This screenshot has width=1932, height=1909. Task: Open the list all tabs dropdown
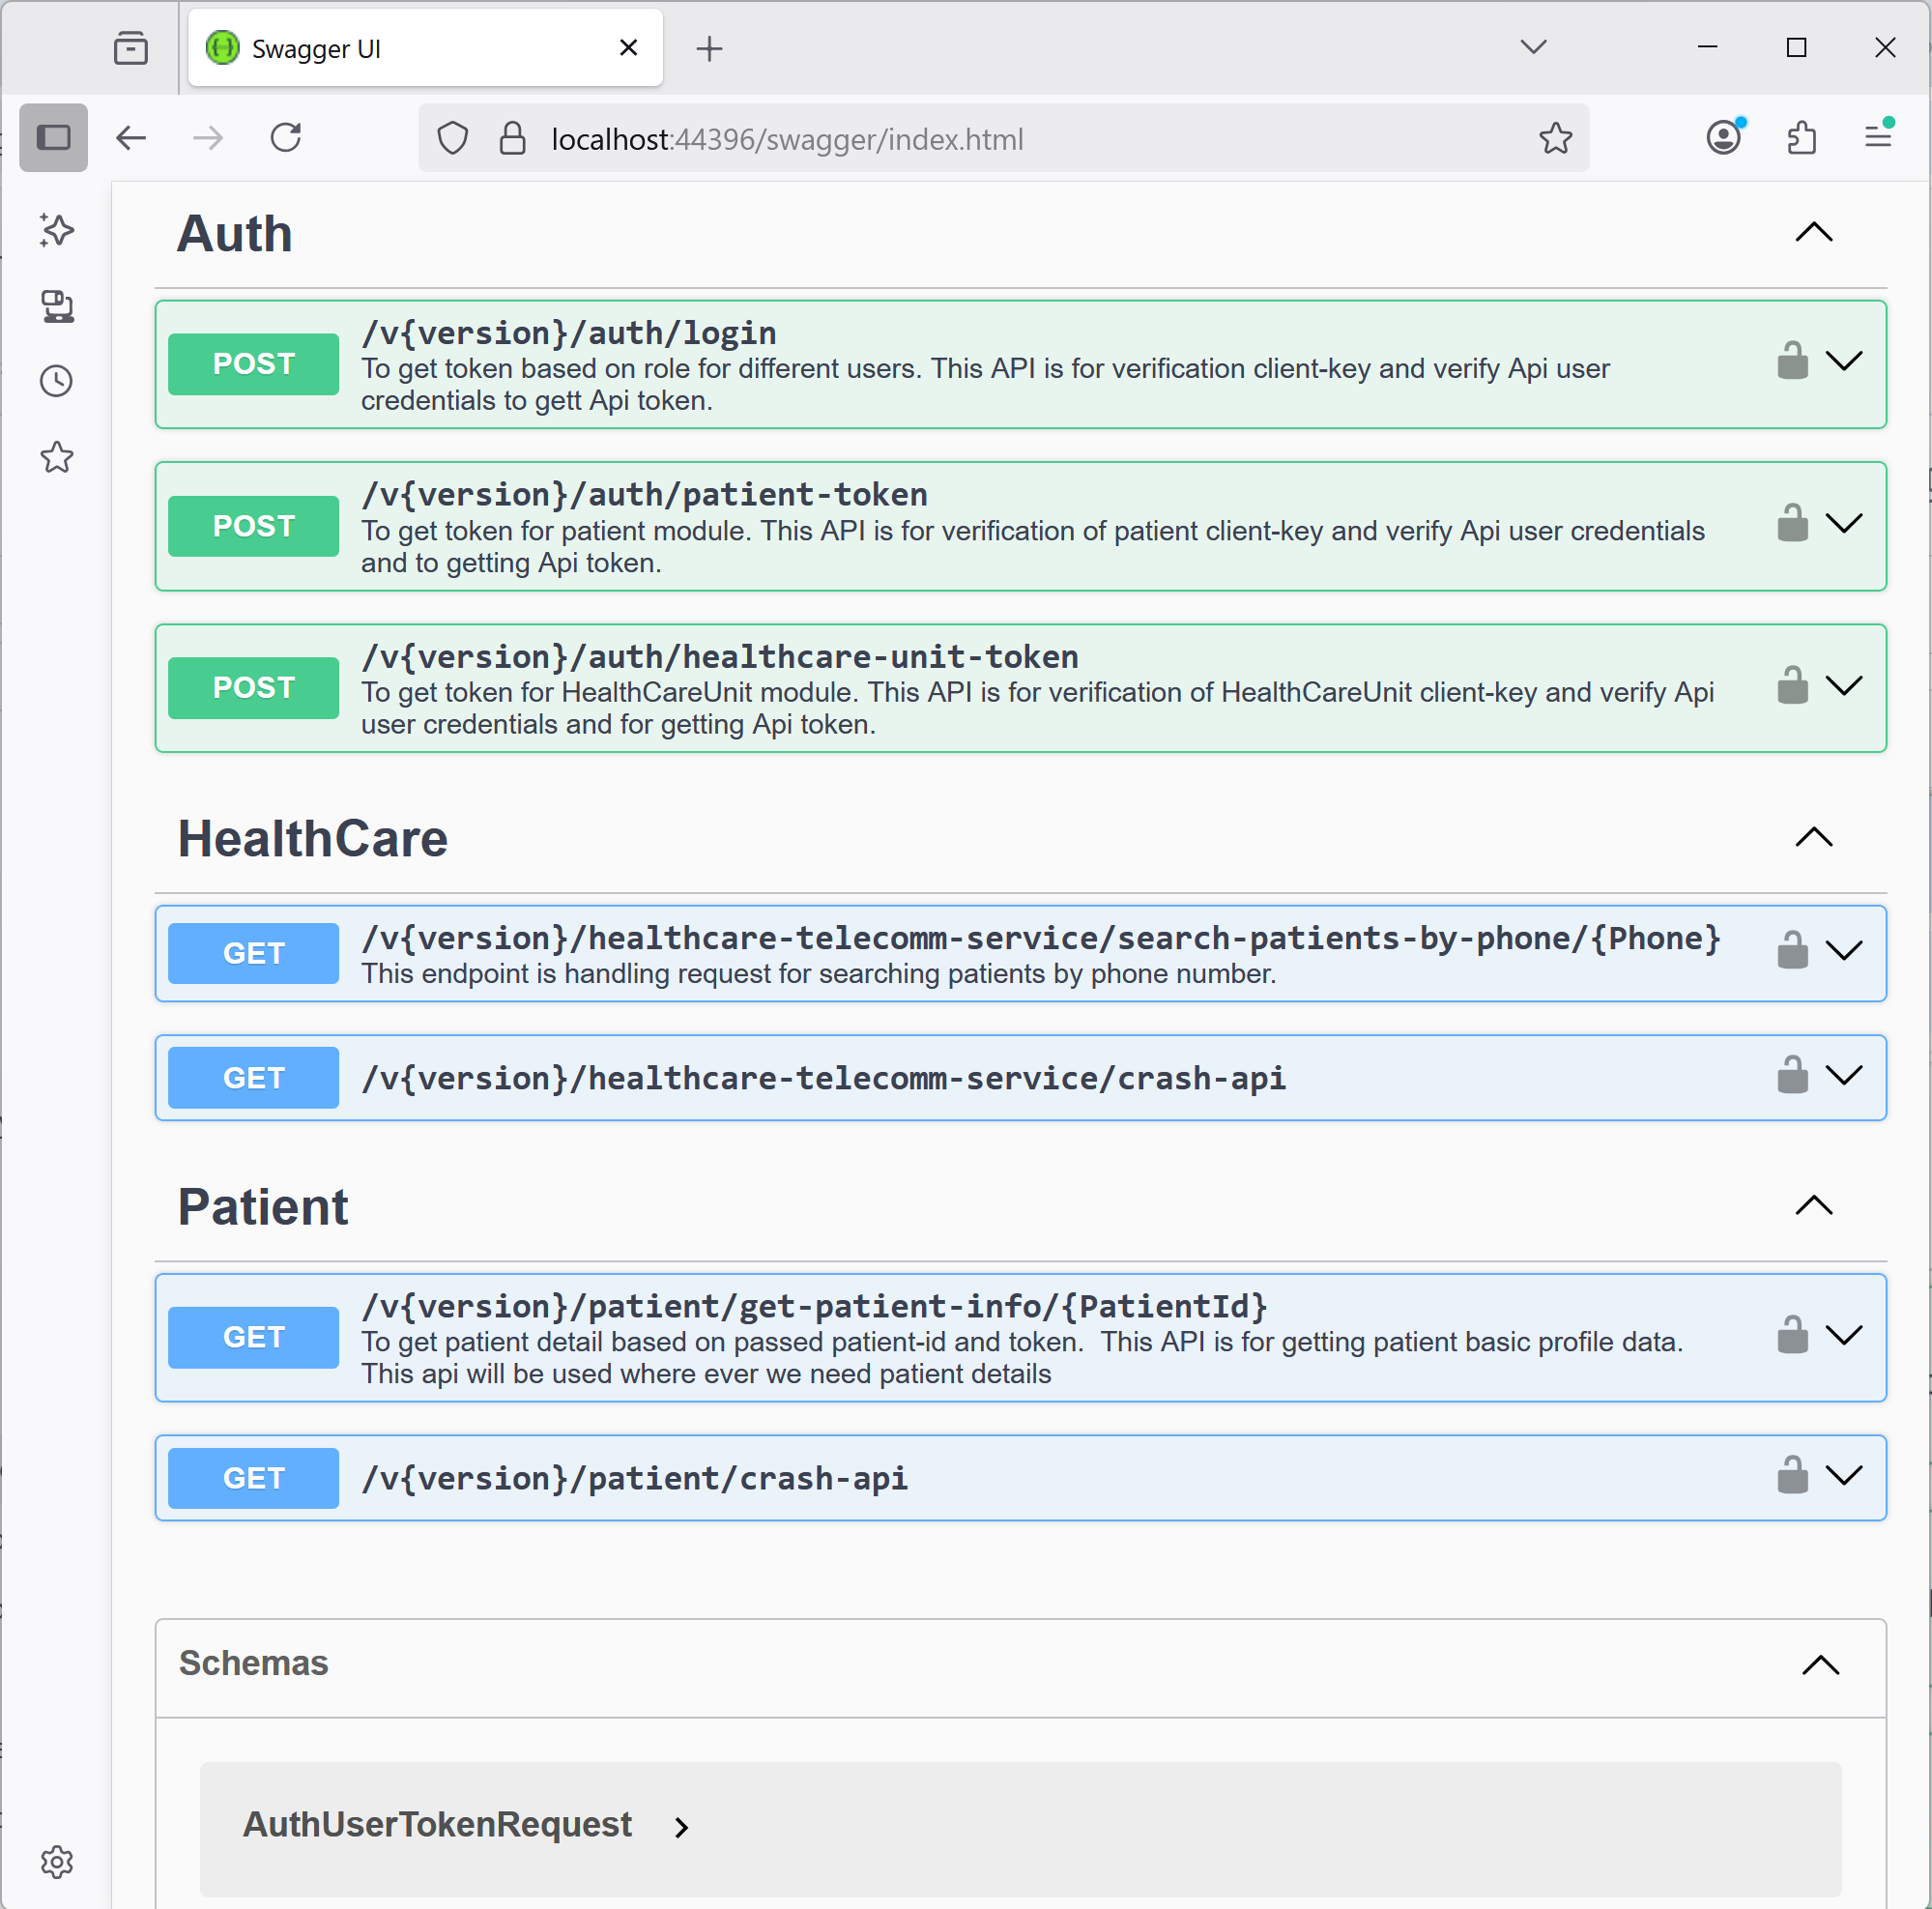tap(1533, 47)
